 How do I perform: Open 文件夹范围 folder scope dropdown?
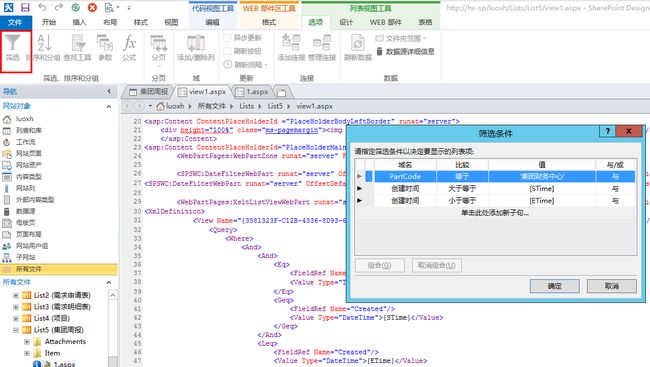(401, 38)
